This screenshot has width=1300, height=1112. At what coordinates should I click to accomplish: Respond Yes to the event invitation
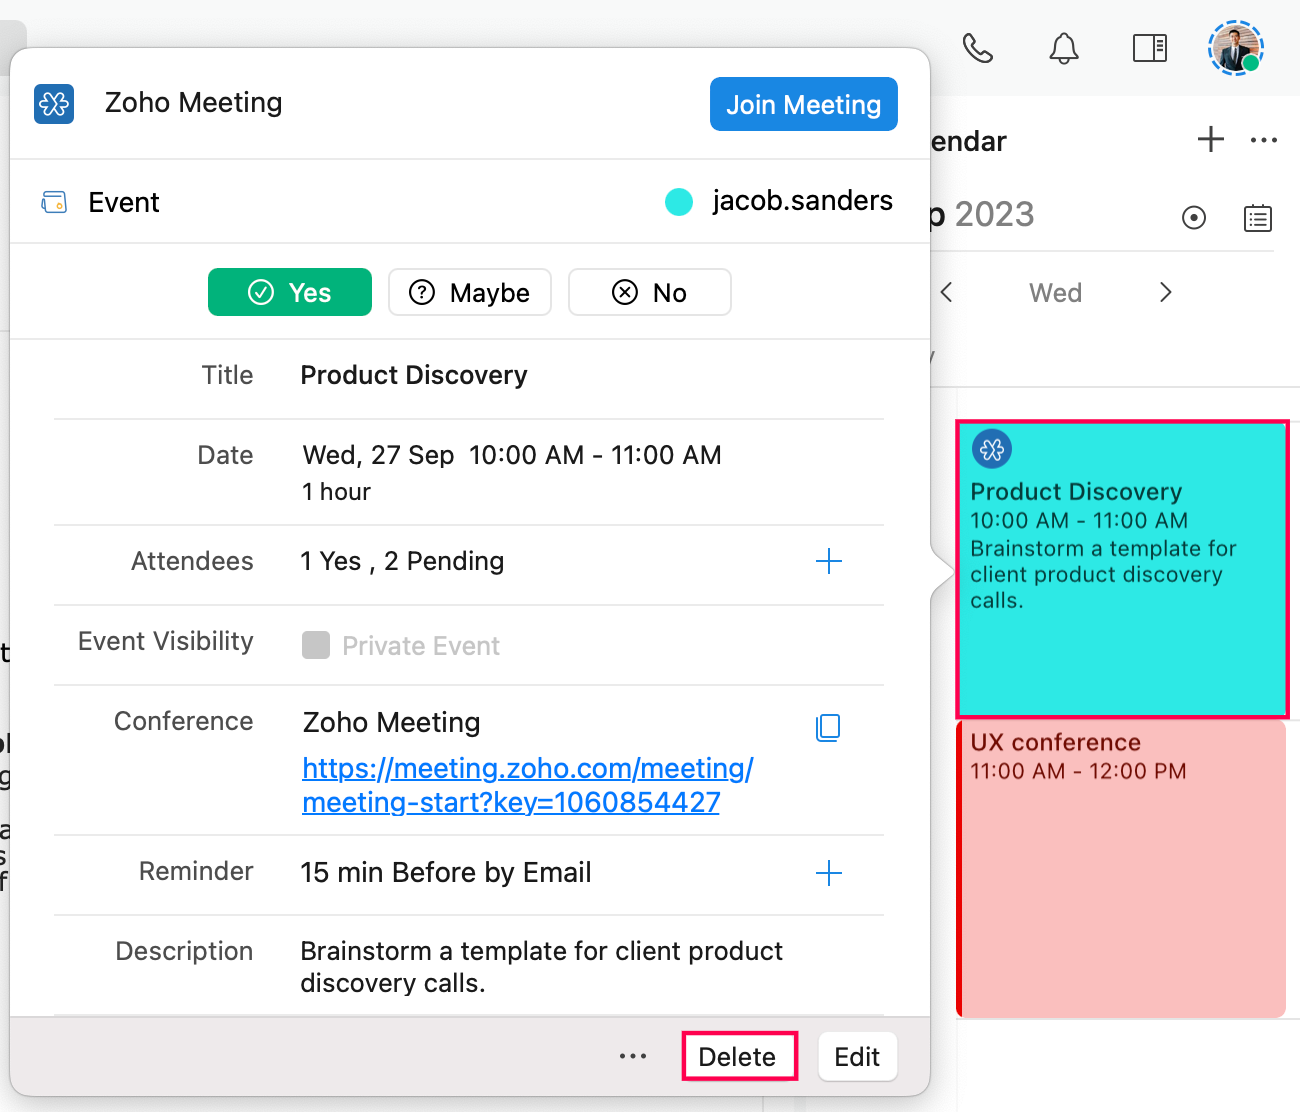click(290, 292)
